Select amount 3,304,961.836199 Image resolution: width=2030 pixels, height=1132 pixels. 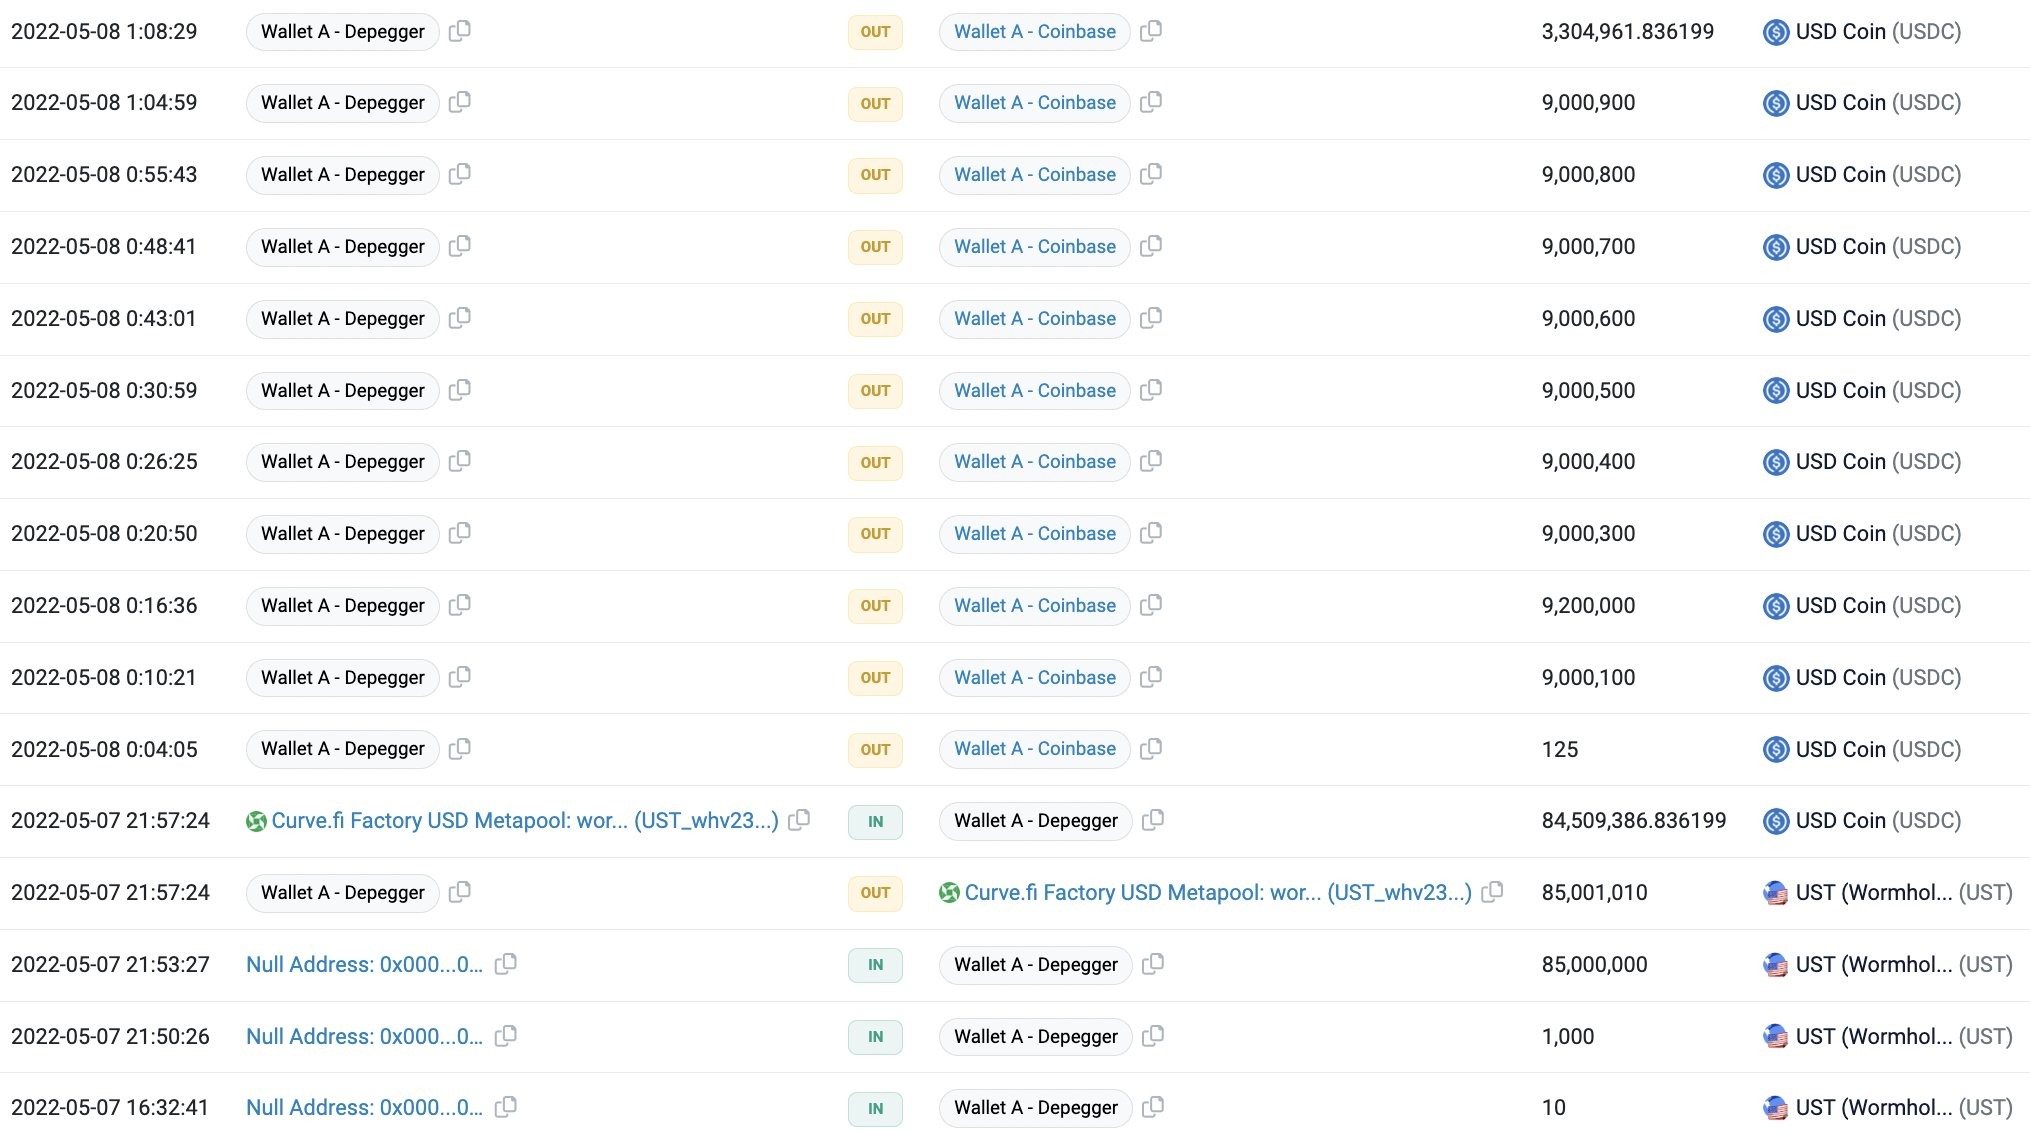coord(1627,31)
